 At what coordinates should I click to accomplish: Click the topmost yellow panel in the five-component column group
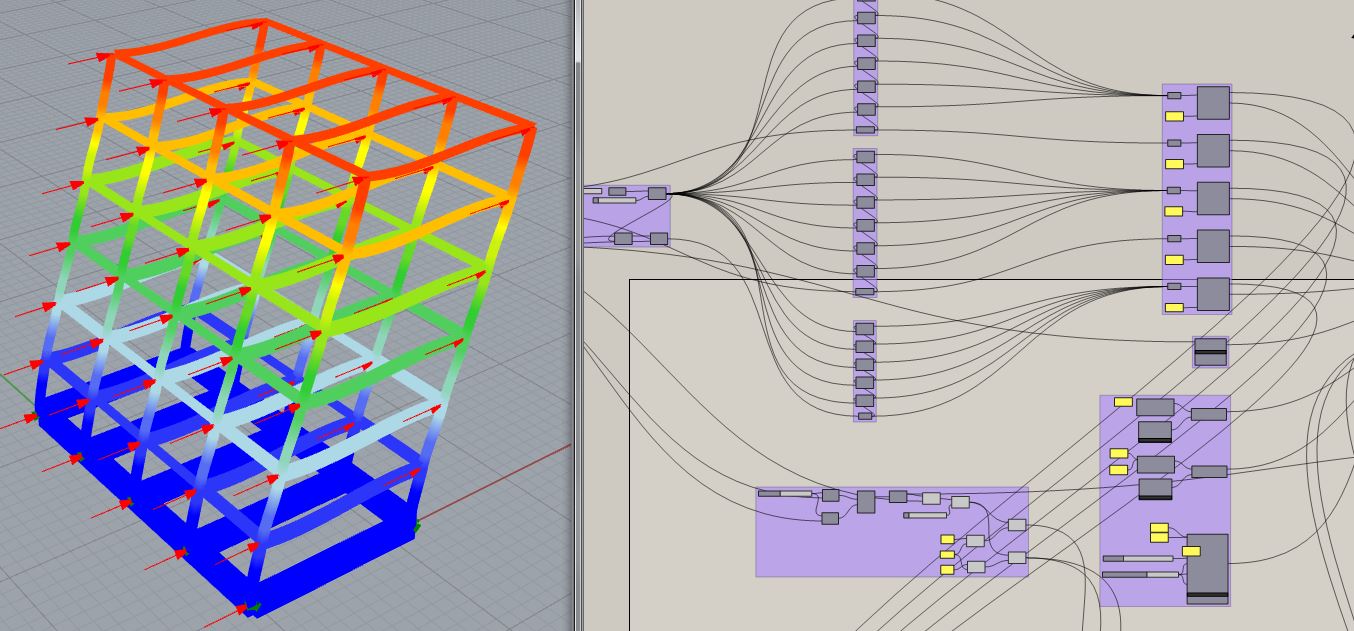pyautogui.click(x=1174, y=116)
